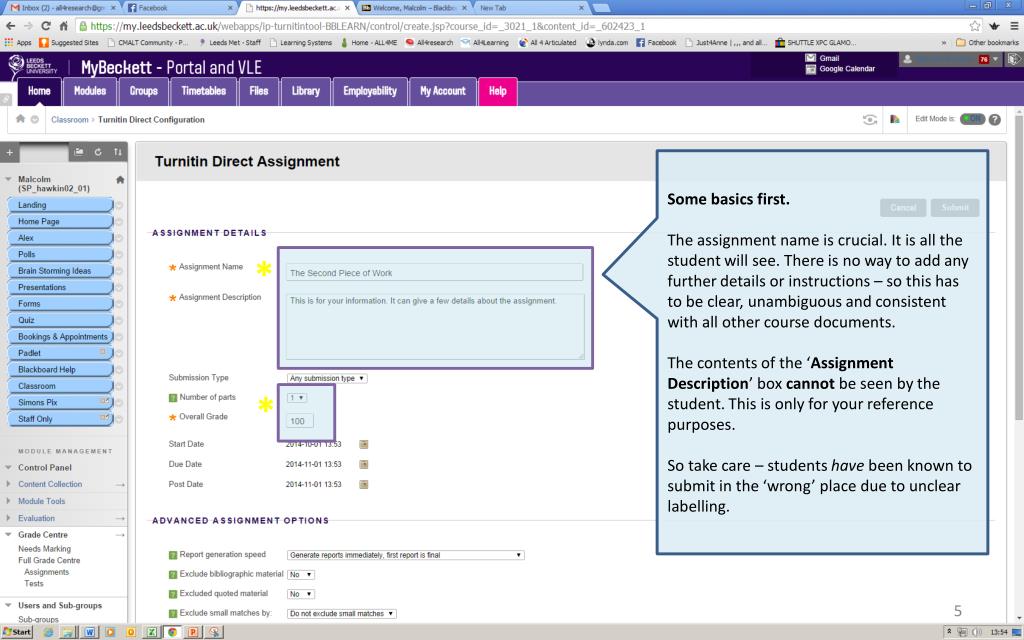Open the Start Date calendar picker icon
The height and width of the screenshot is (640, 1024).
(x=364, y=444)
